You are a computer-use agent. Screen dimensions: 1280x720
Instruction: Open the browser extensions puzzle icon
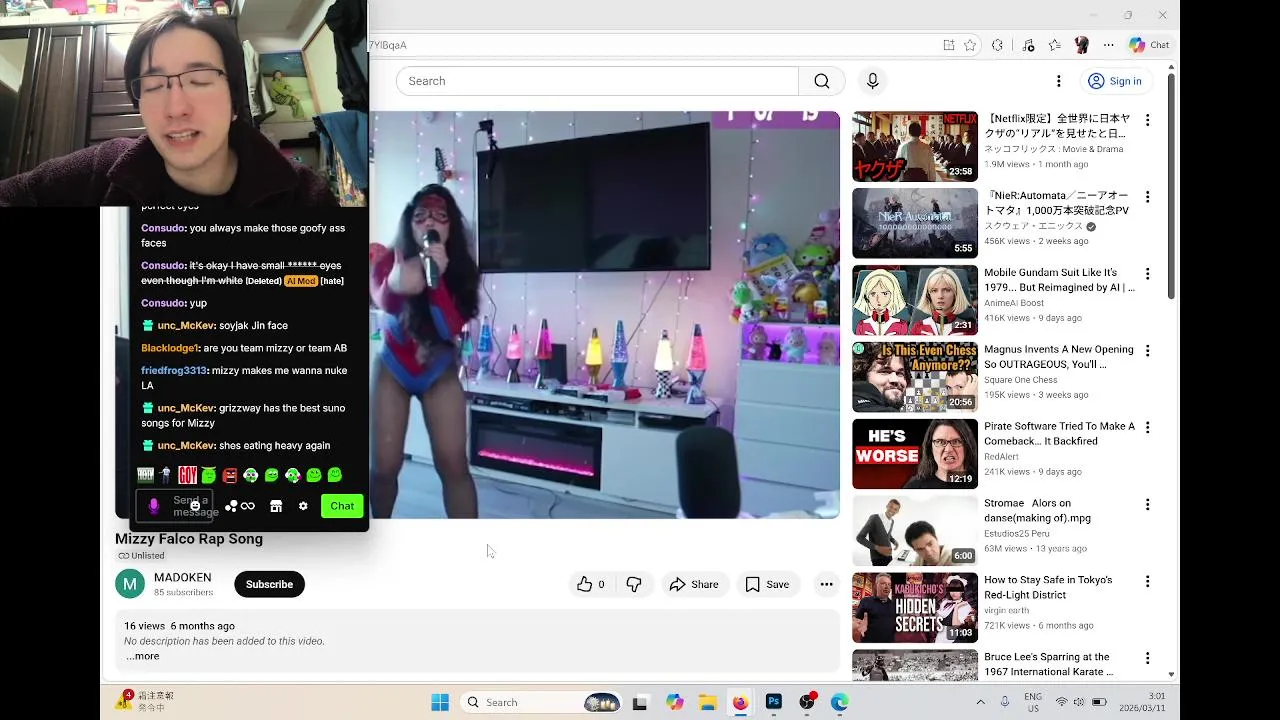[x=997, y=45]
